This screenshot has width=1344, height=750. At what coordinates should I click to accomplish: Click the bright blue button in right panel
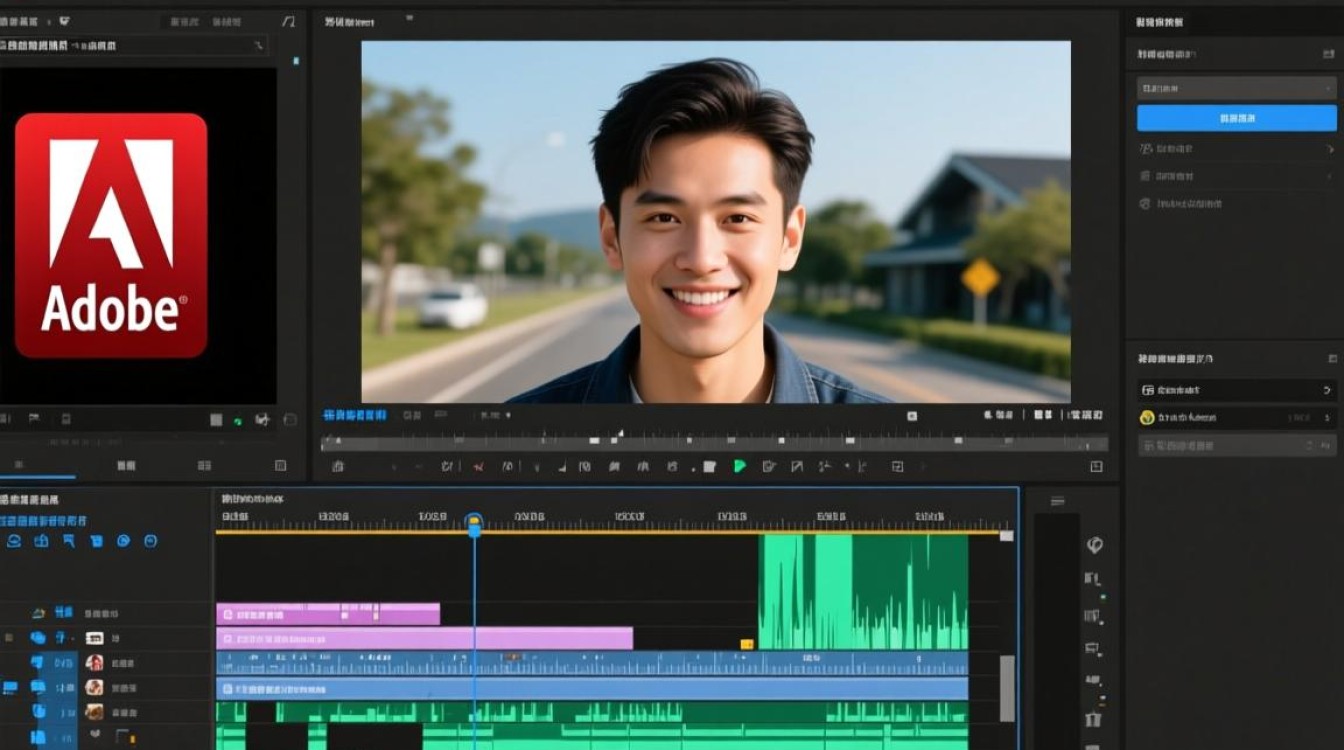[1236, 118]
